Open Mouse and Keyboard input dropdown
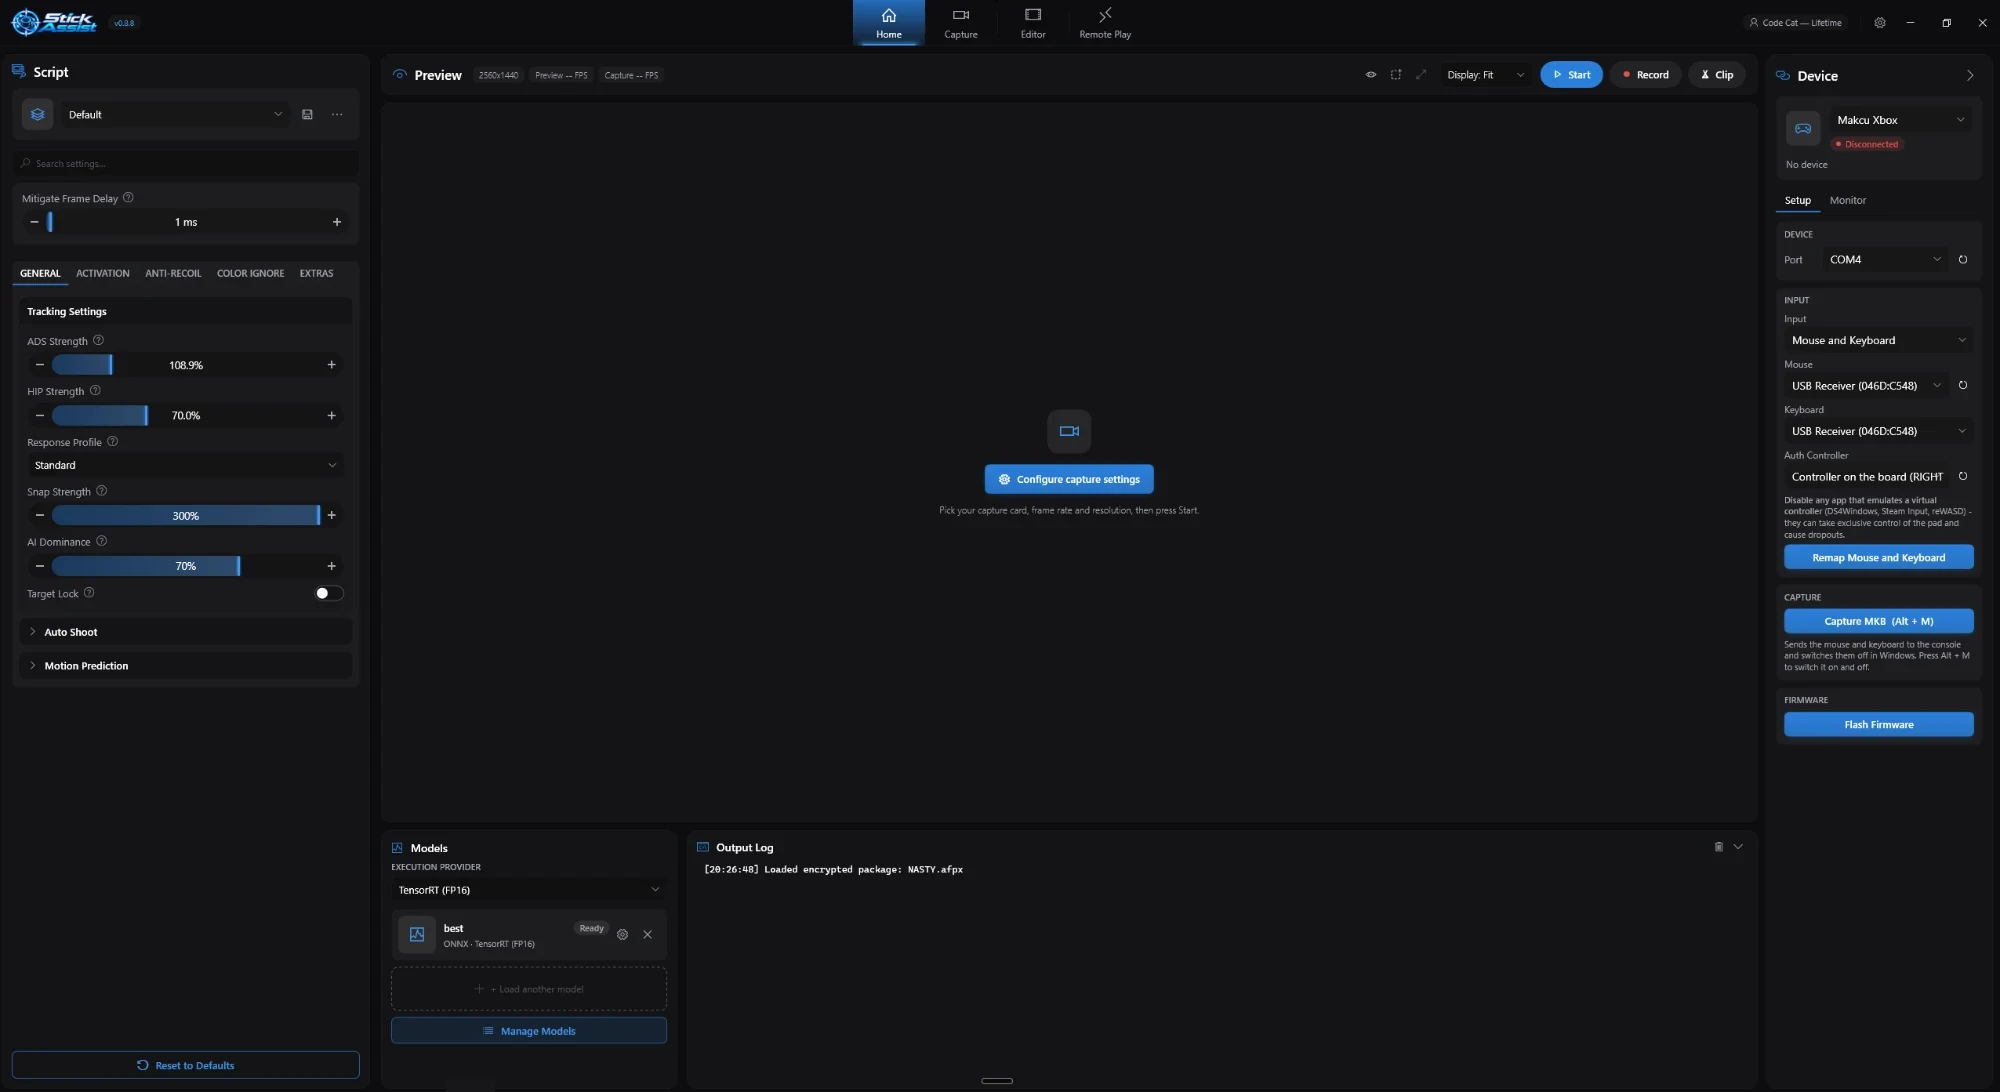This screenshot has width=2000, height=1092. 1879,341
